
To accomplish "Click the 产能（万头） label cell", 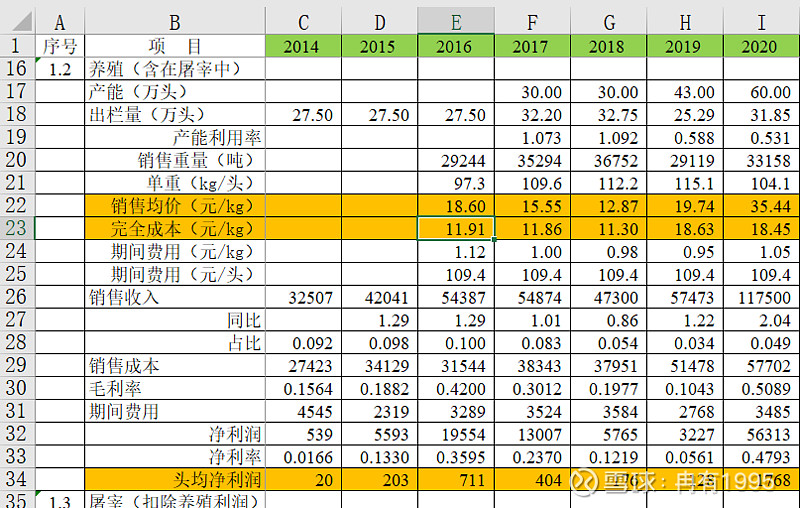I will 175,91.
